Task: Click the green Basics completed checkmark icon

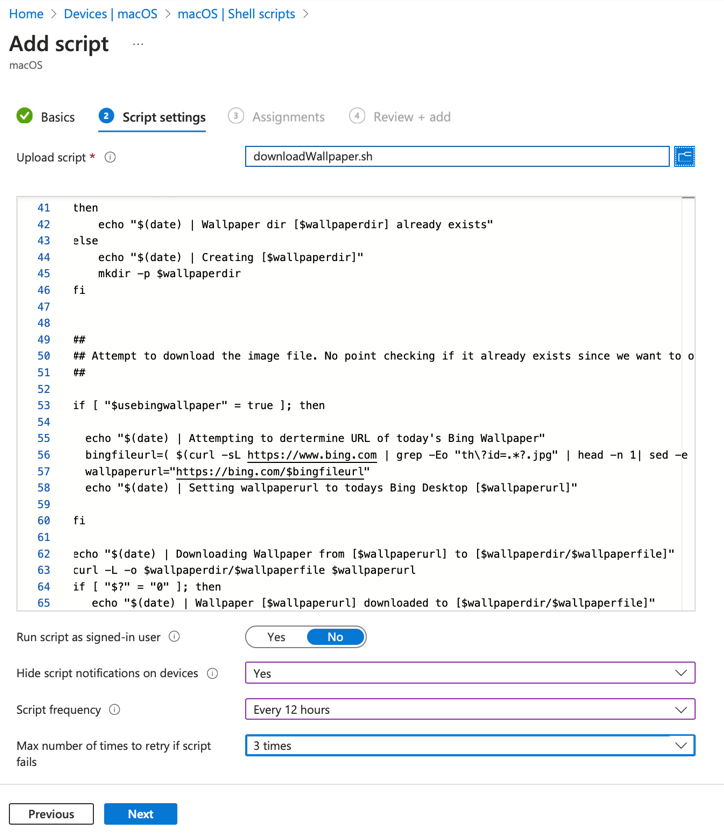Action: [x=25, y=116]
